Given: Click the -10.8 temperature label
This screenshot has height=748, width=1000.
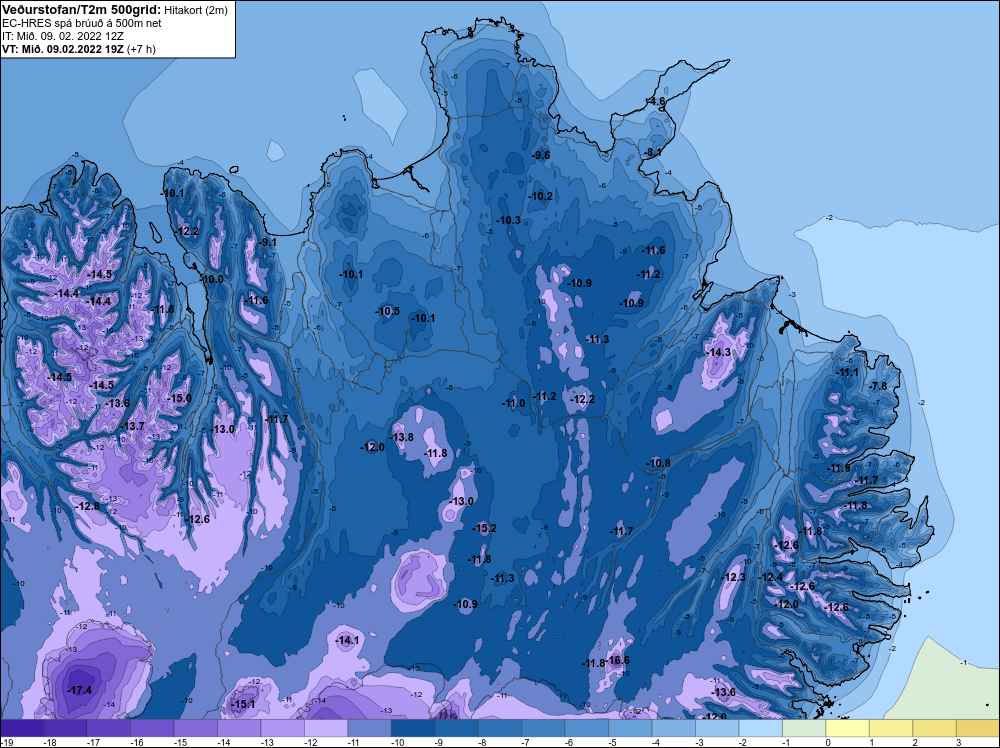Looking at the screenshot, I should coord(658,463).
